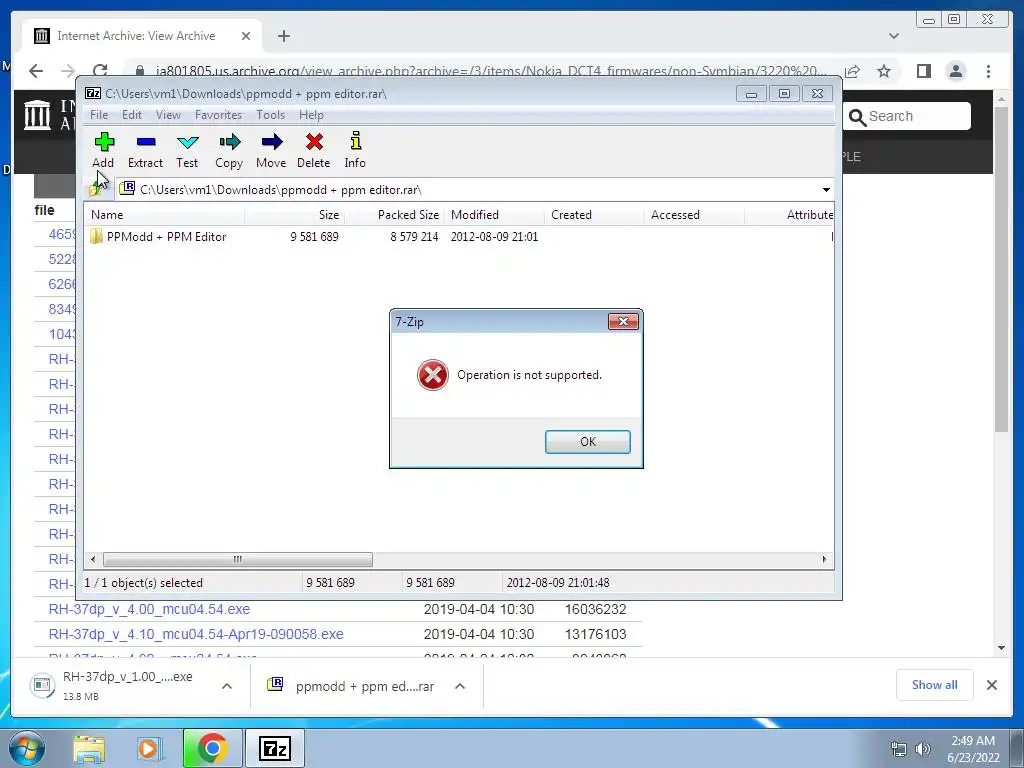The width and height of the screenshot is (1024, 768).
Task: Click the modified date 2012-08-09 21:01
Action: 494,236
